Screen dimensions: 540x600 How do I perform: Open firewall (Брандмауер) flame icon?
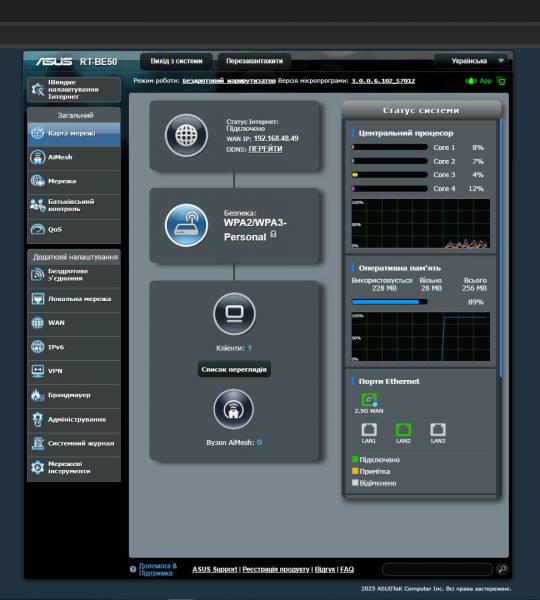pyautogui.click(x=38, y=395)
